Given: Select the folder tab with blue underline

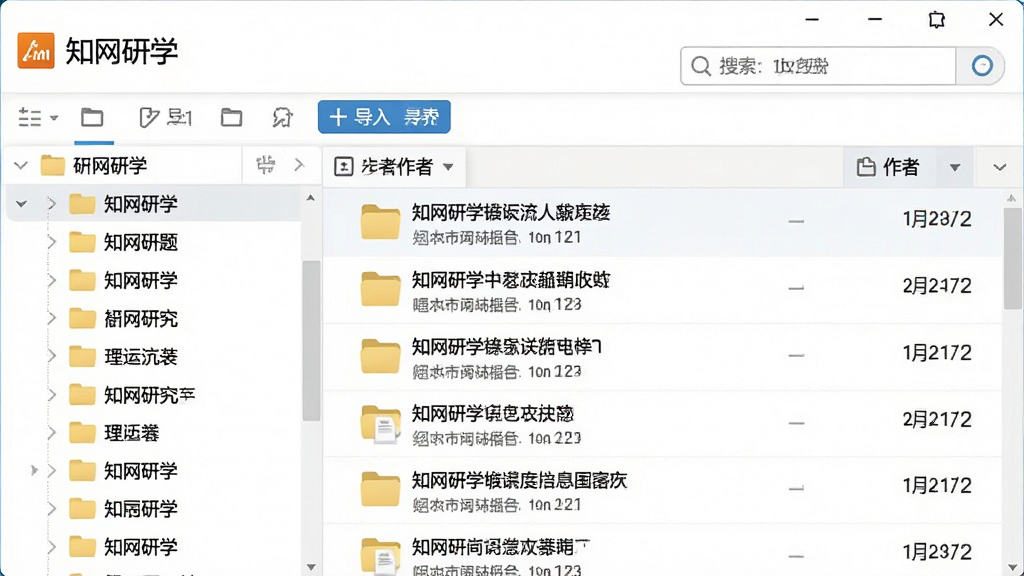Looking at the screenshot, I should 92,118.
